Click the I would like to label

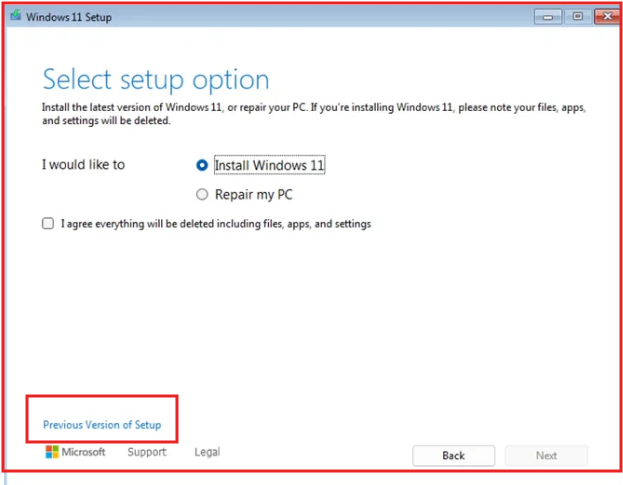[83, 164]
